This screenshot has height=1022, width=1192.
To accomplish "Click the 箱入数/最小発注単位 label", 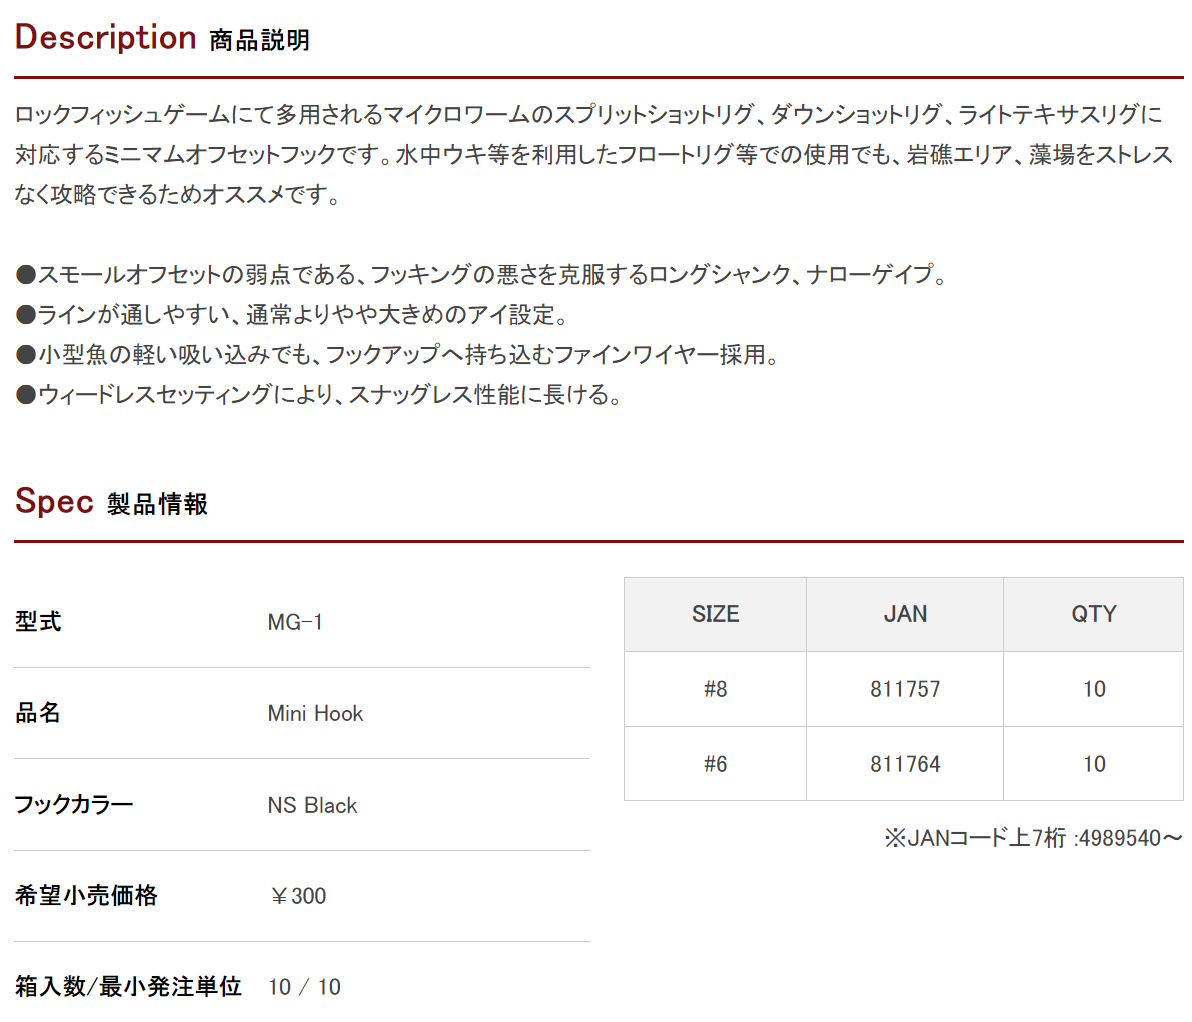I will click(128, 986).
